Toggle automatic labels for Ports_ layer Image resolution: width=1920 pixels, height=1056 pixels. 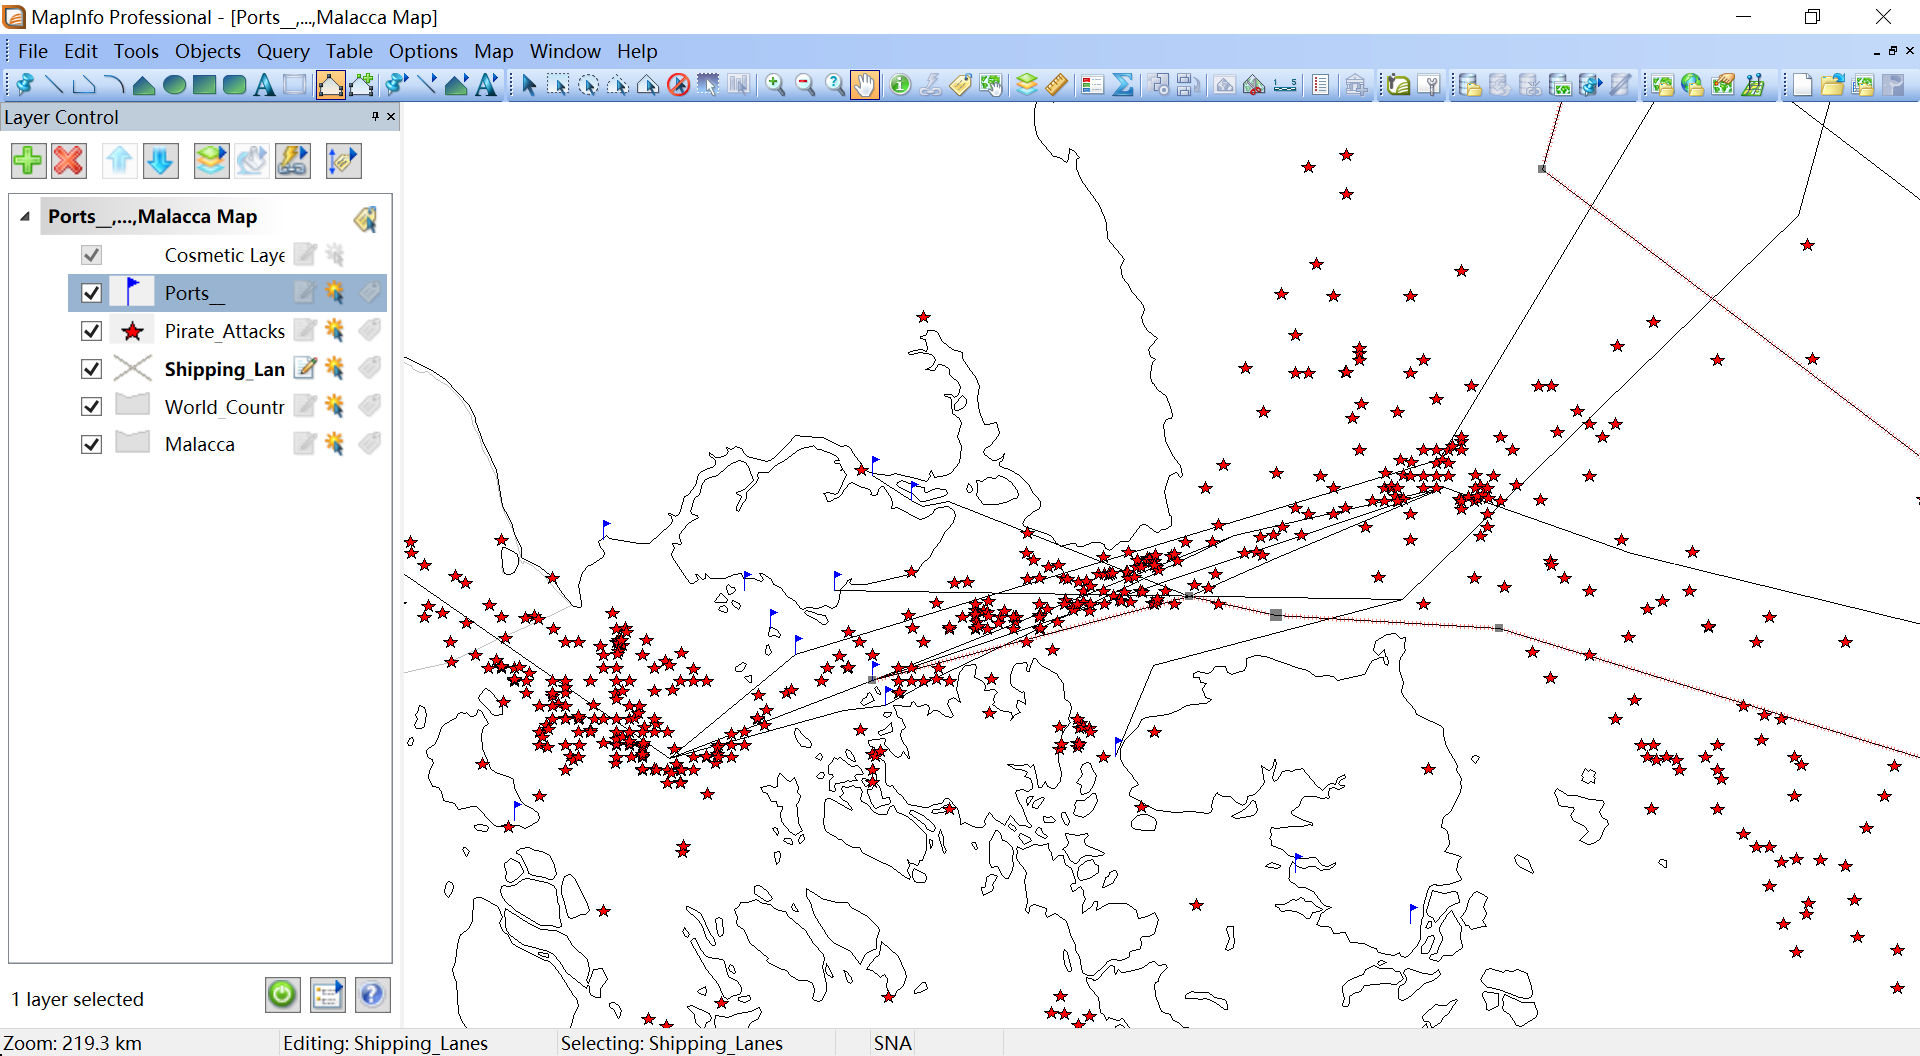pyautogui.click(x=370, y=292)
